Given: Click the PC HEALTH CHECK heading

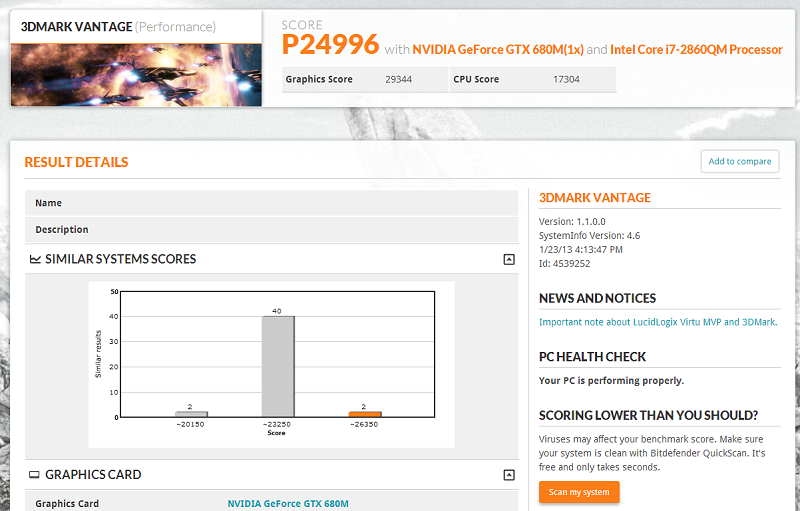Looking at the screenshot, I should tap(592, 357).
